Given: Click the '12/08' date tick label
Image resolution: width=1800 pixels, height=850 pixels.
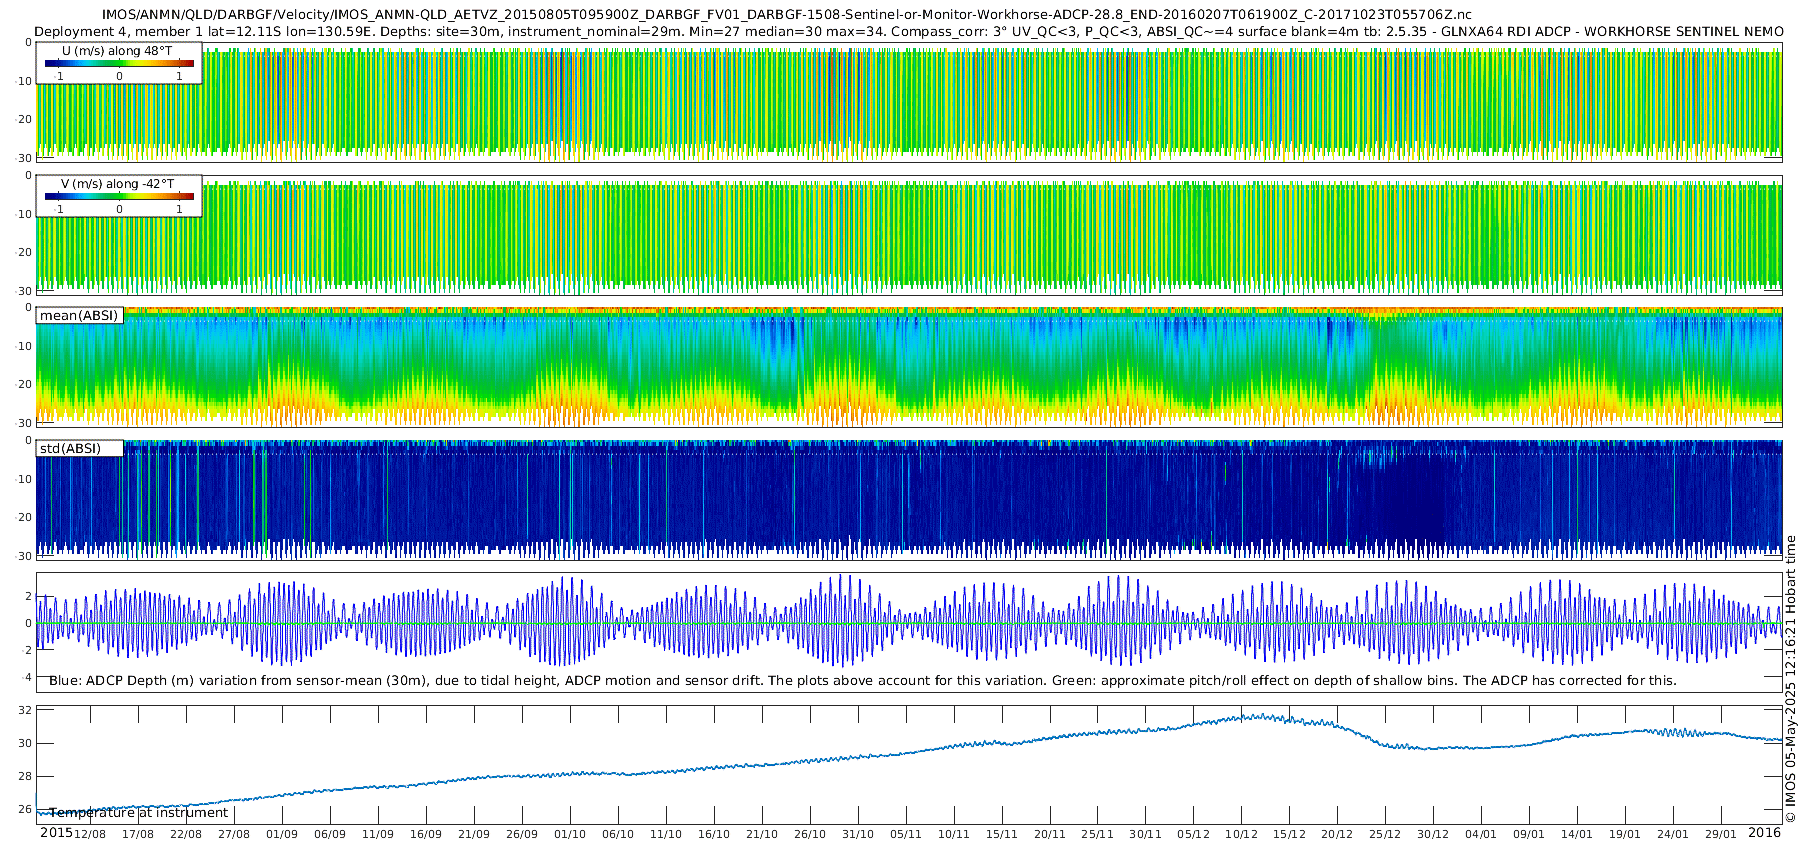Looking at the screenshot, I should coord(90,834).
